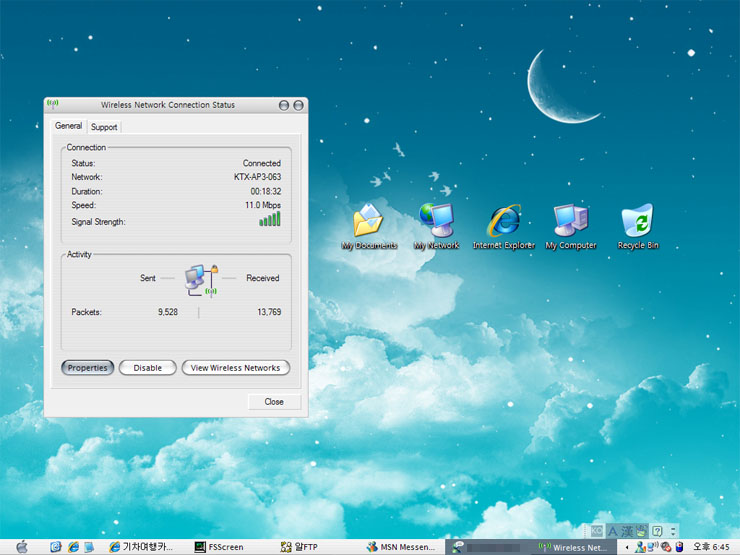Launch Internet Explorer from desktop
The width and height of the screenshot is (740, 555).
click(x=504, y=226)
